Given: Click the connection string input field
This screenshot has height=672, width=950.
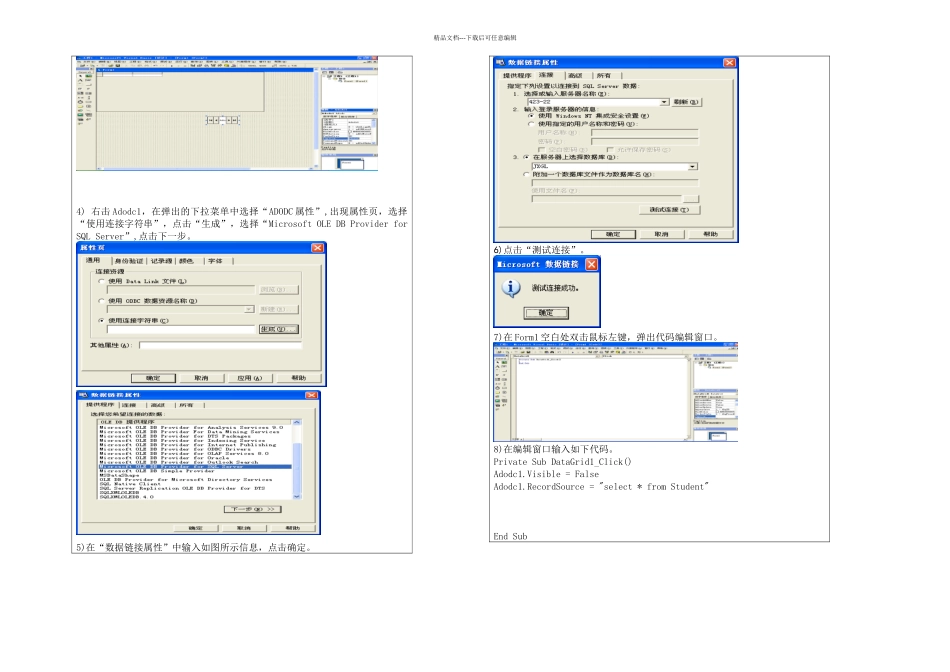Looking at the screenshot, I should coord(181,329).
